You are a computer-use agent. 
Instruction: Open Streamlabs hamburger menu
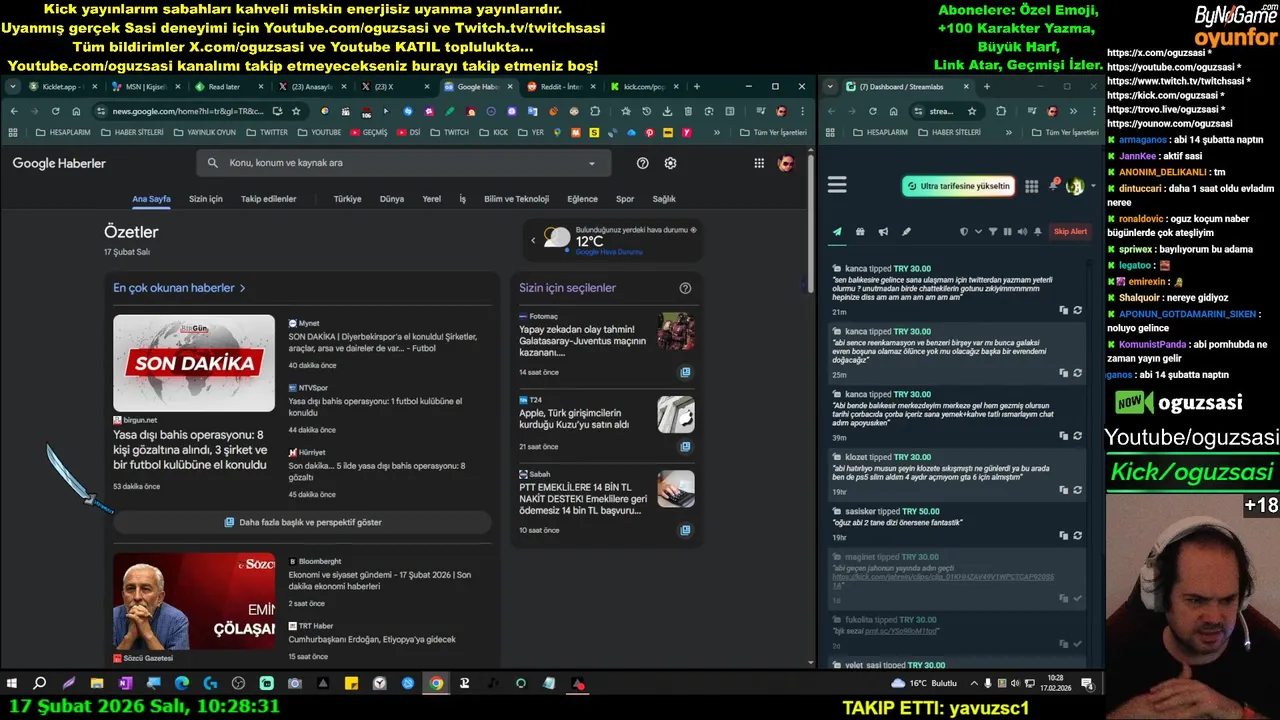(x=837, y=185)
